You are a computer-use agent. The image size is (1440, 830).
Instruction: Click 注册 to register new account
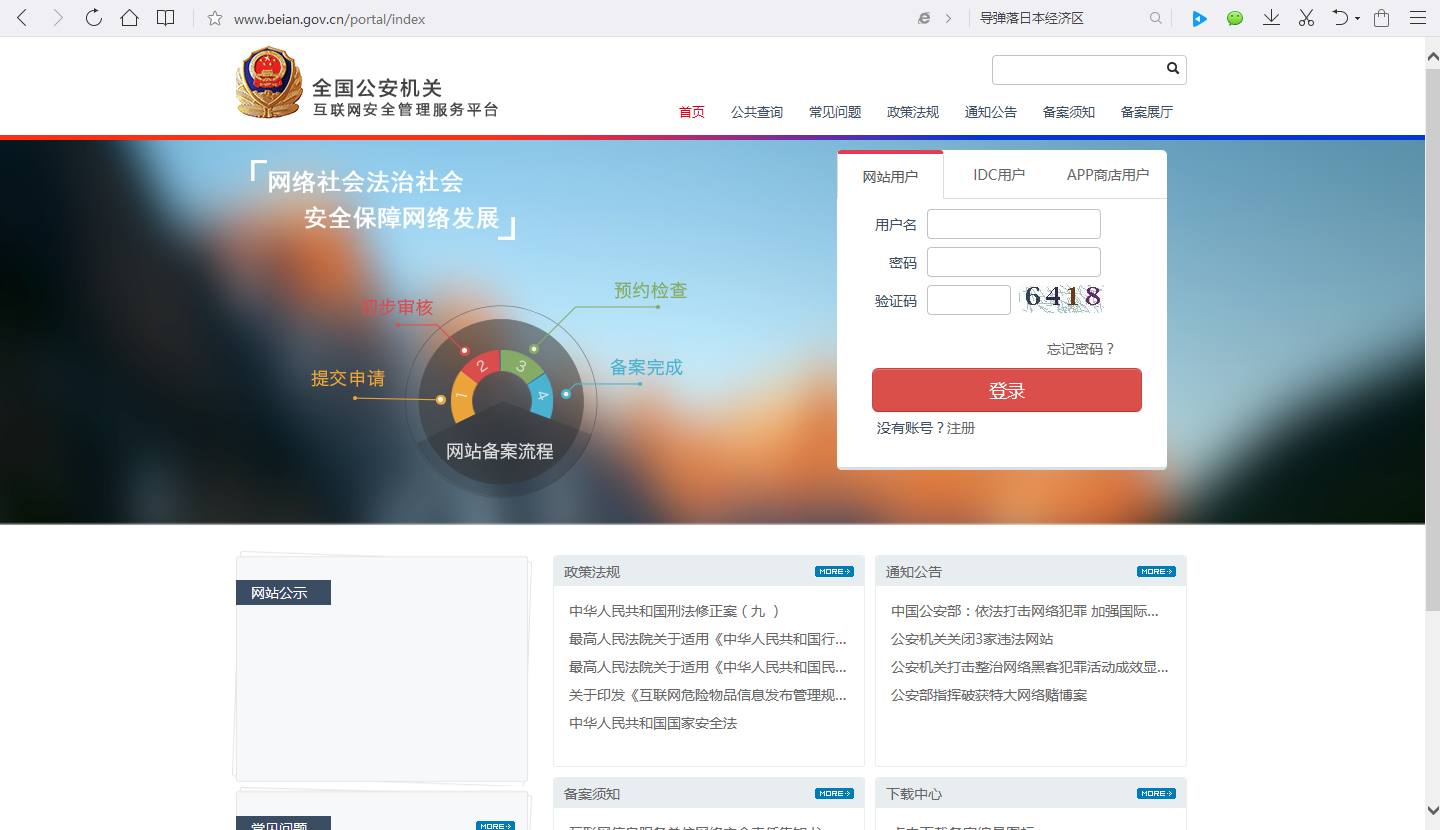tap(961, 428)
